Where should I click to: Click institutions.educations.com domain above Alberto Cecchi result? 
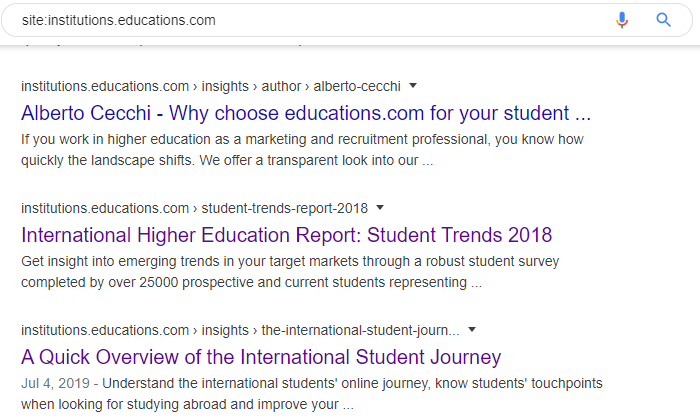(x=105, y=86)
